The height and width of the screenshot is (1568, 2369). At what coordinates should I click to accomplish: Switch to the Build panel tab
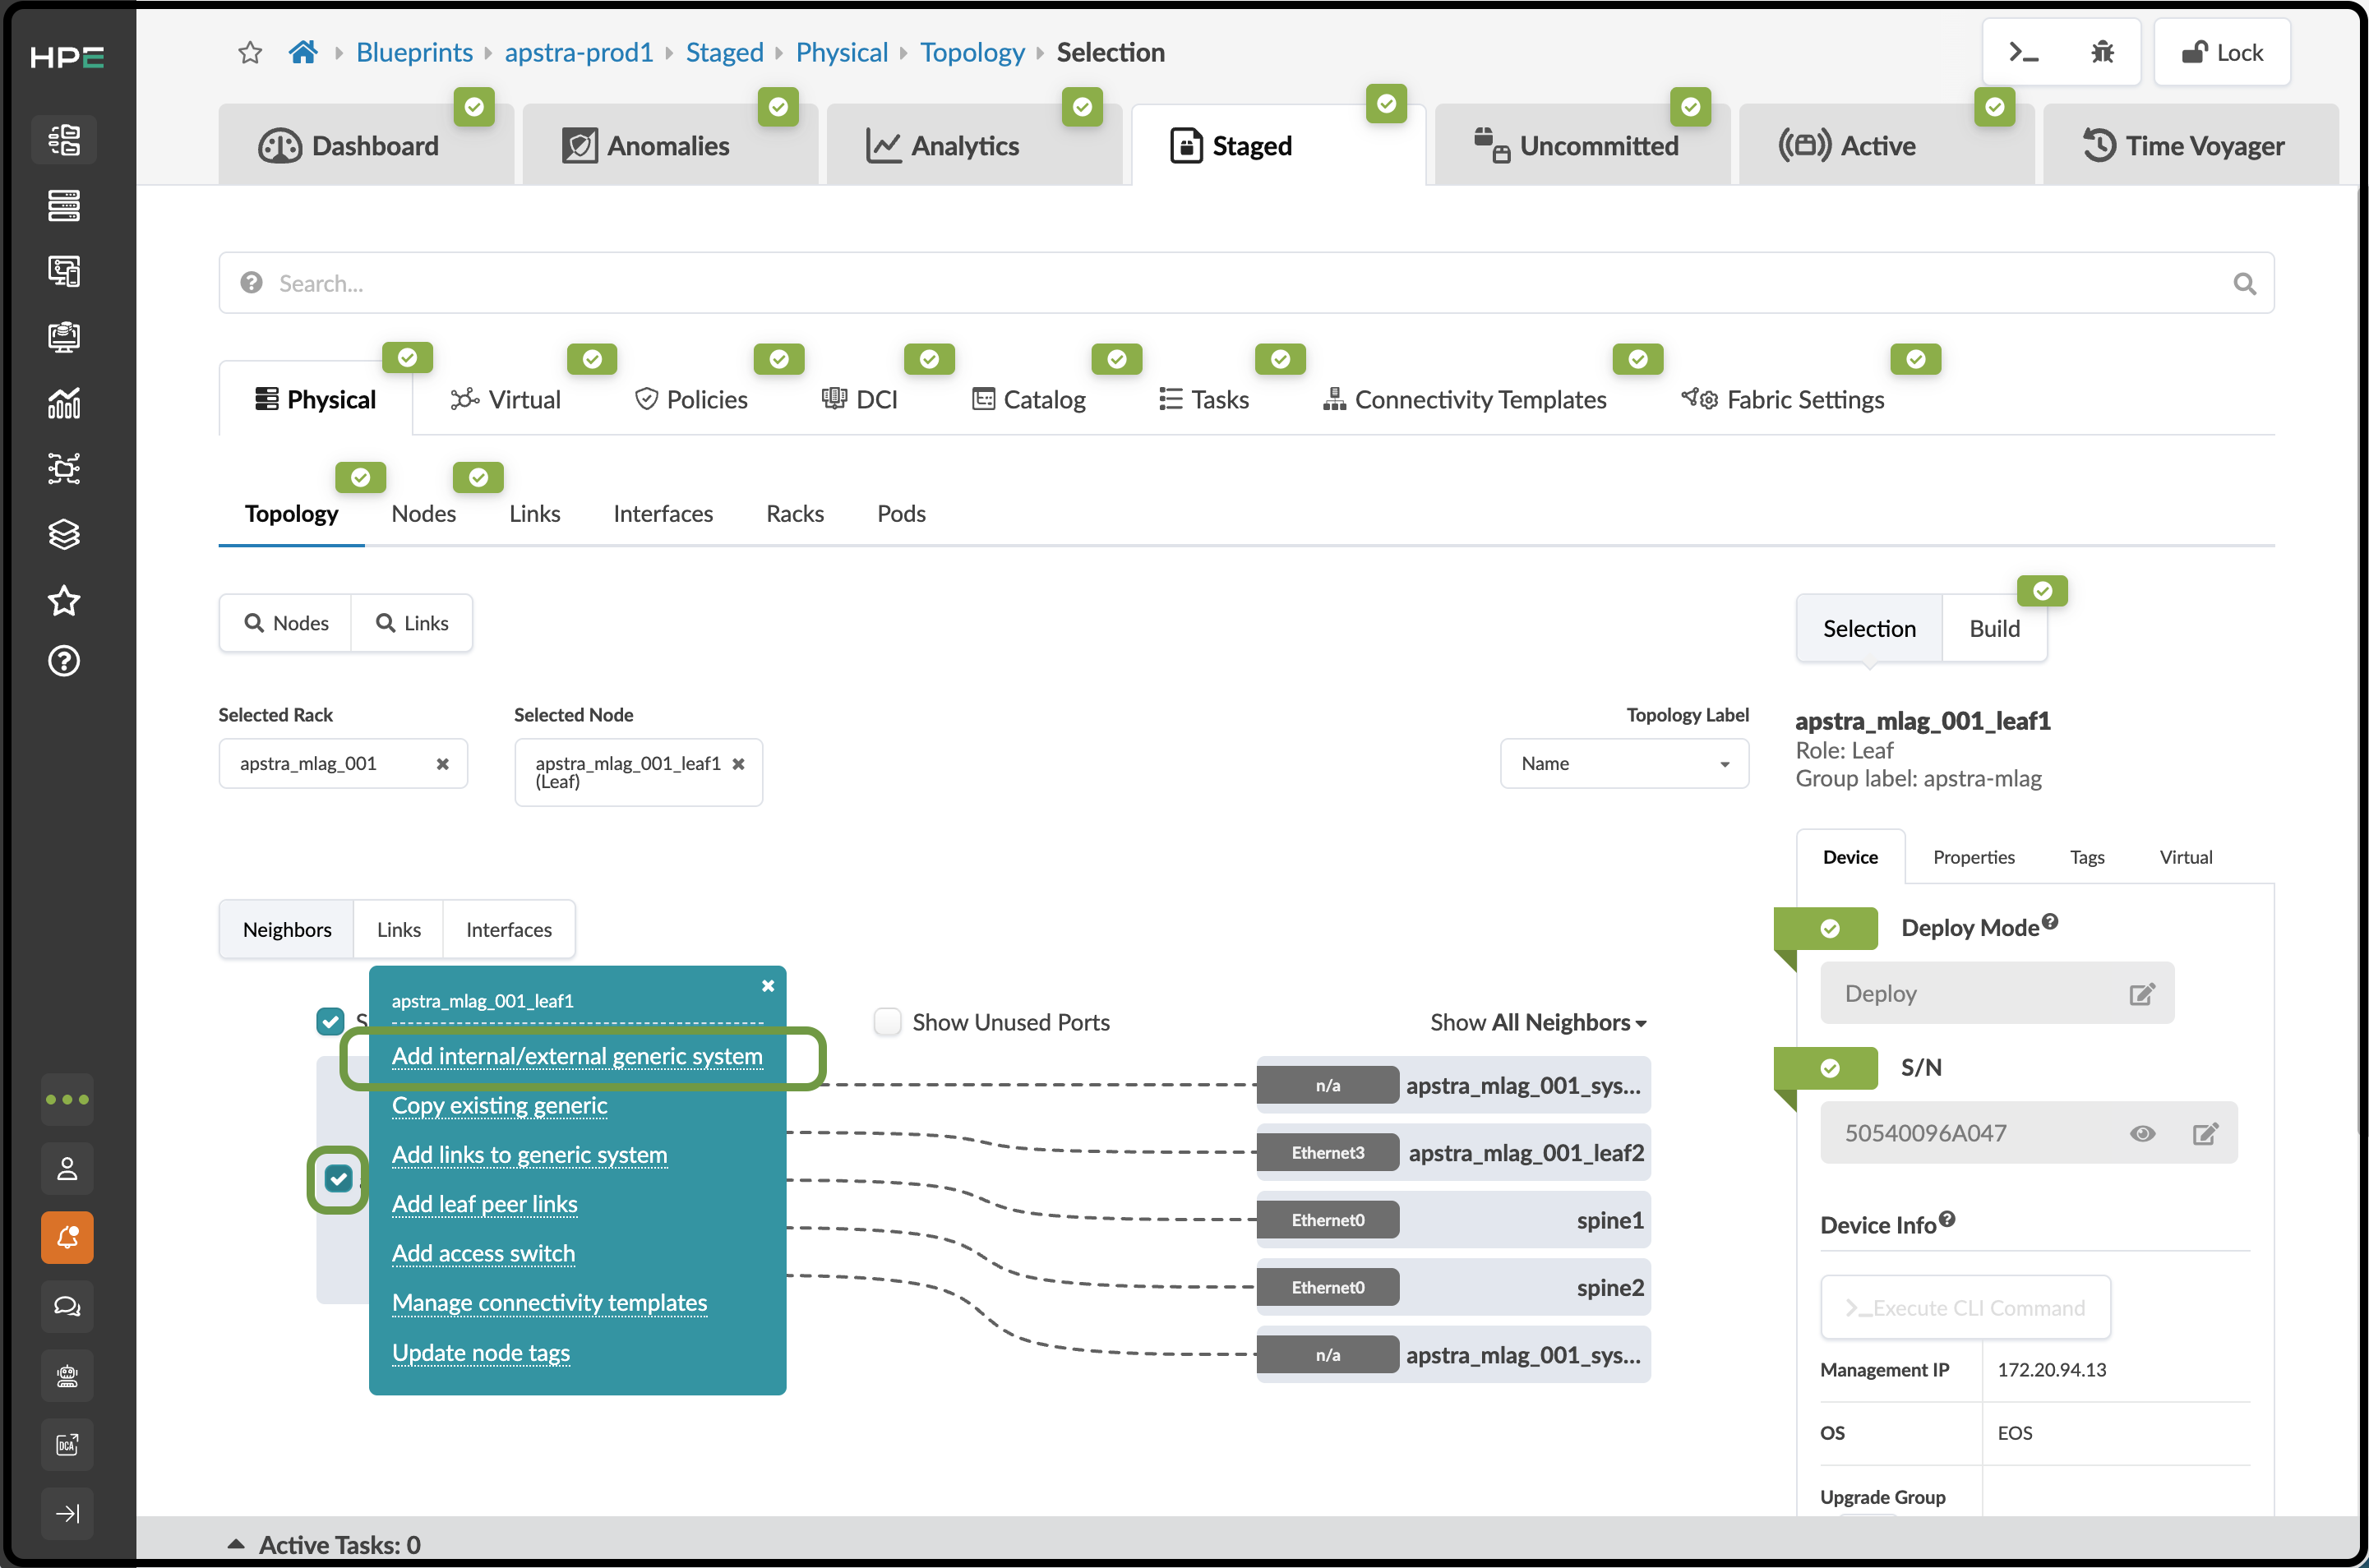1994,629
